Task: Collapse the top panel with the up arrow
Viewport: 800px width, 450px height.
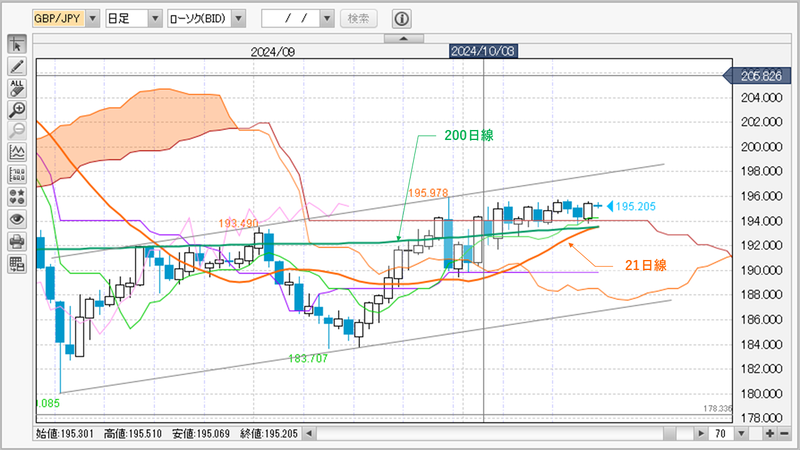Action: pos(404,38)
